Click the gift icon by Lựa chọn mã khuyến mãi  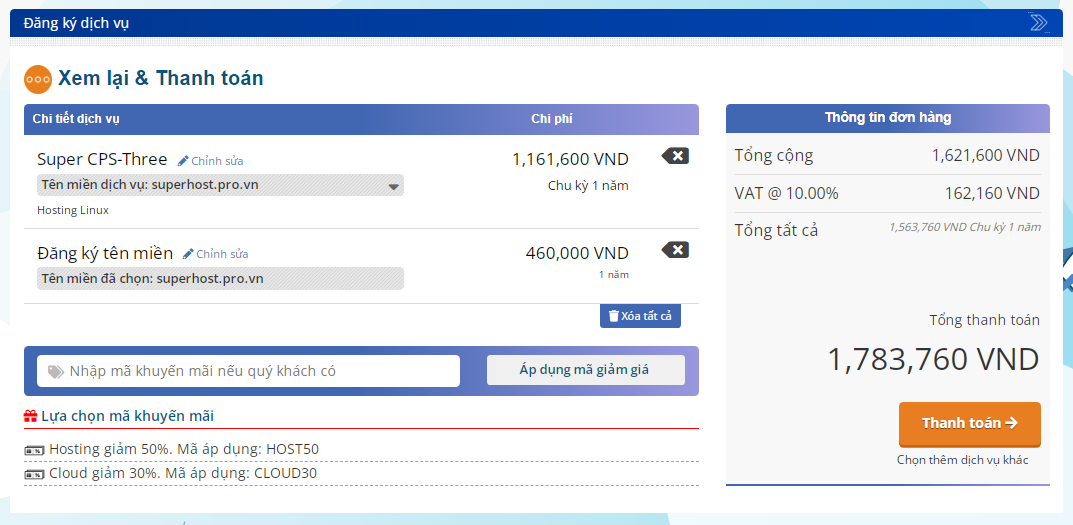point(31,416)
